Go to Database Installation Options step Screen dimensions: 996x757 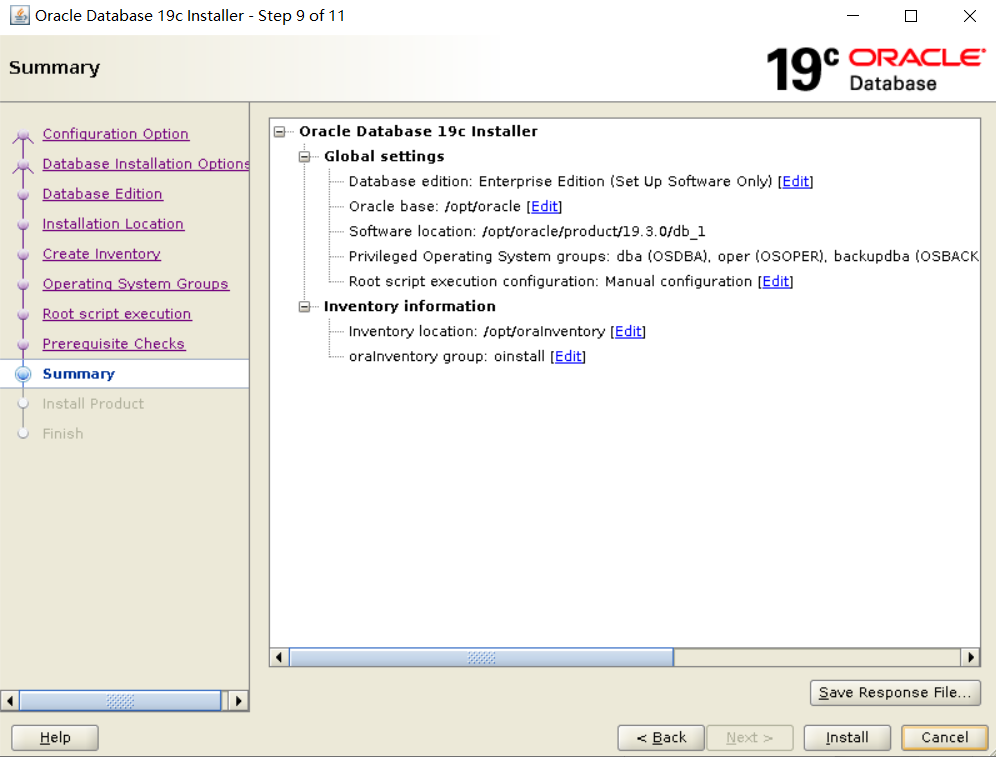point(145,164)
